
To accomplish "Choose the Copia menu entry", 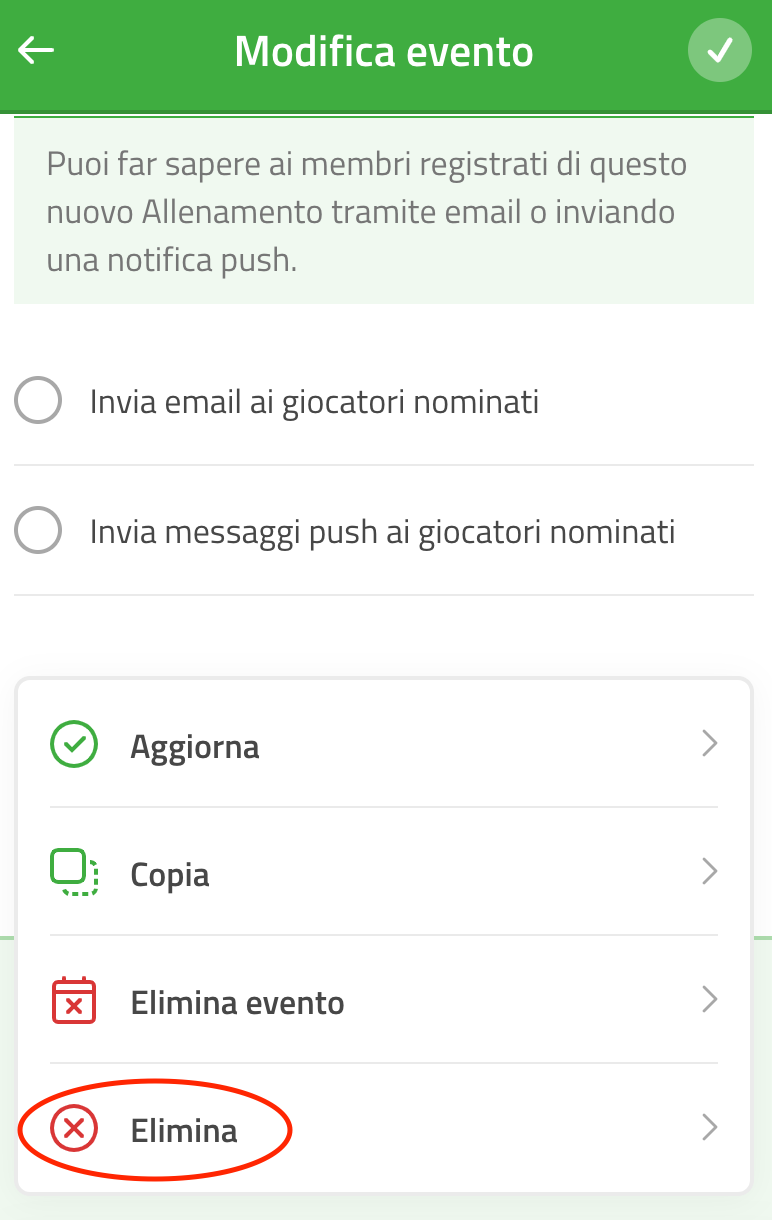I will click(x=384, y=873).
